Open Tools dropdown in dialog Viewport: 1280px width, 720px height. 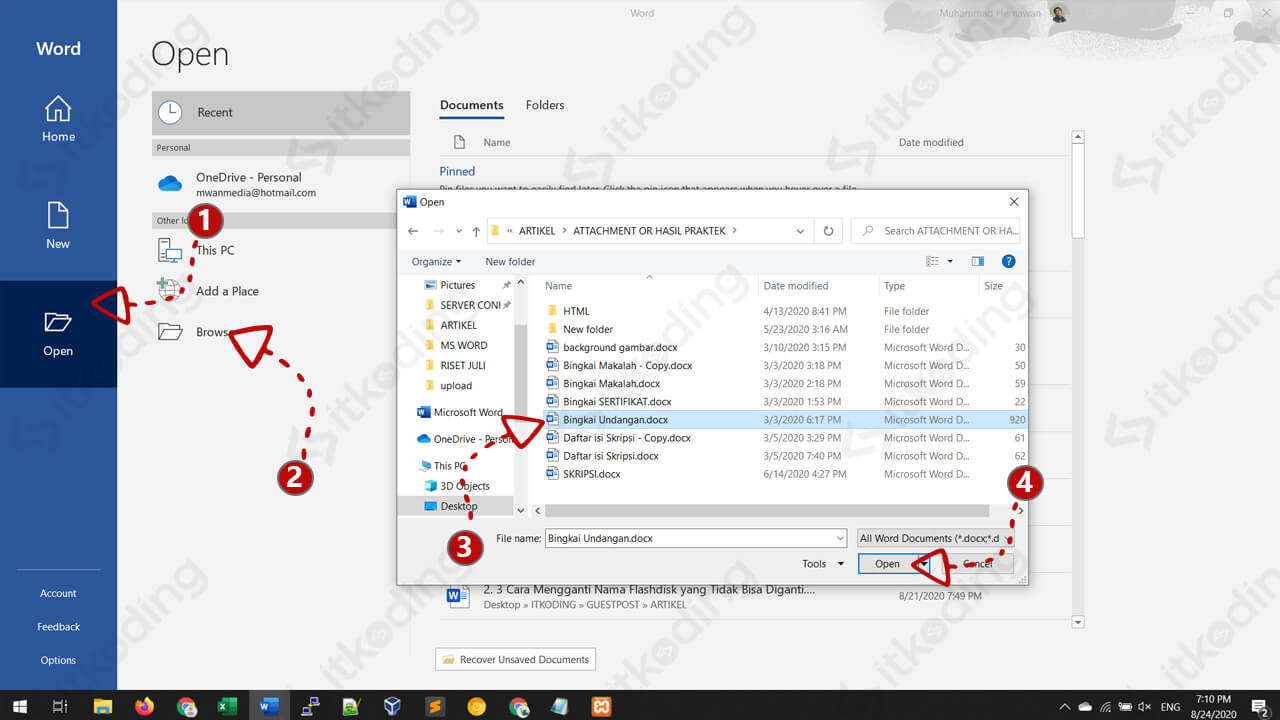tap(823, 564)
